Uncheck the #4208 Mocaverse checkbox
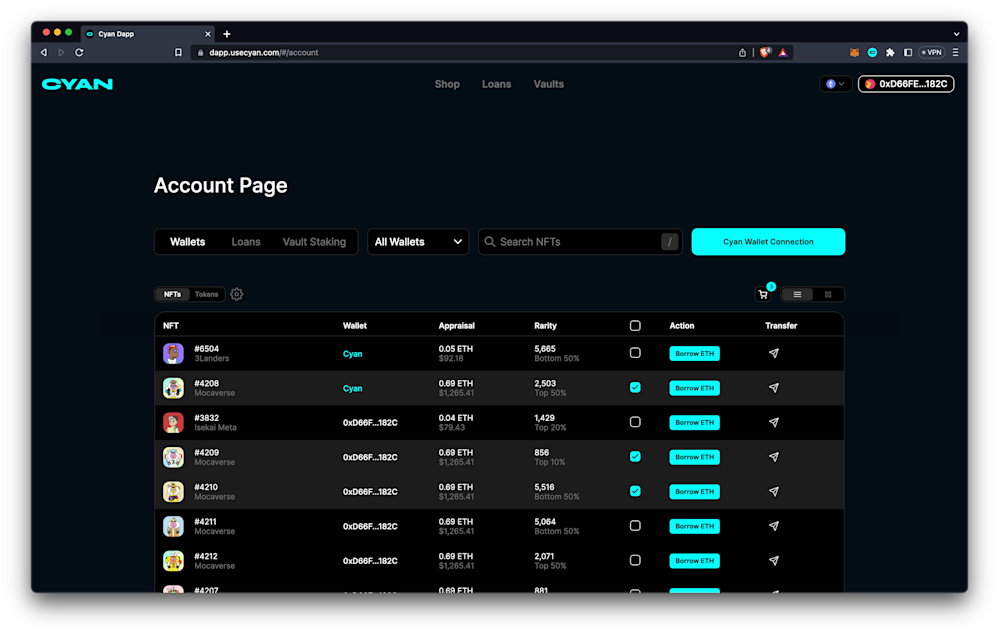The width and height of the screenshot is (999, 634). pyautogui.click(x=635, y=387)
